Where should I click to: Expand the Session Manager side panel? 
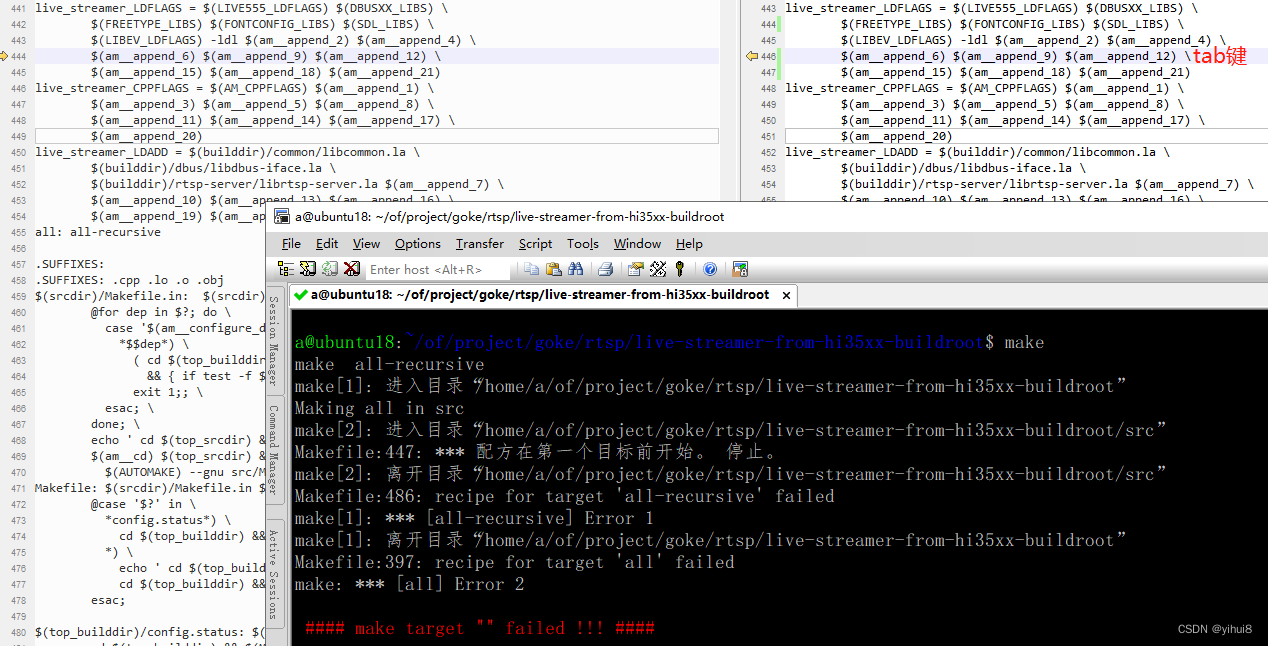pos(274,340)
